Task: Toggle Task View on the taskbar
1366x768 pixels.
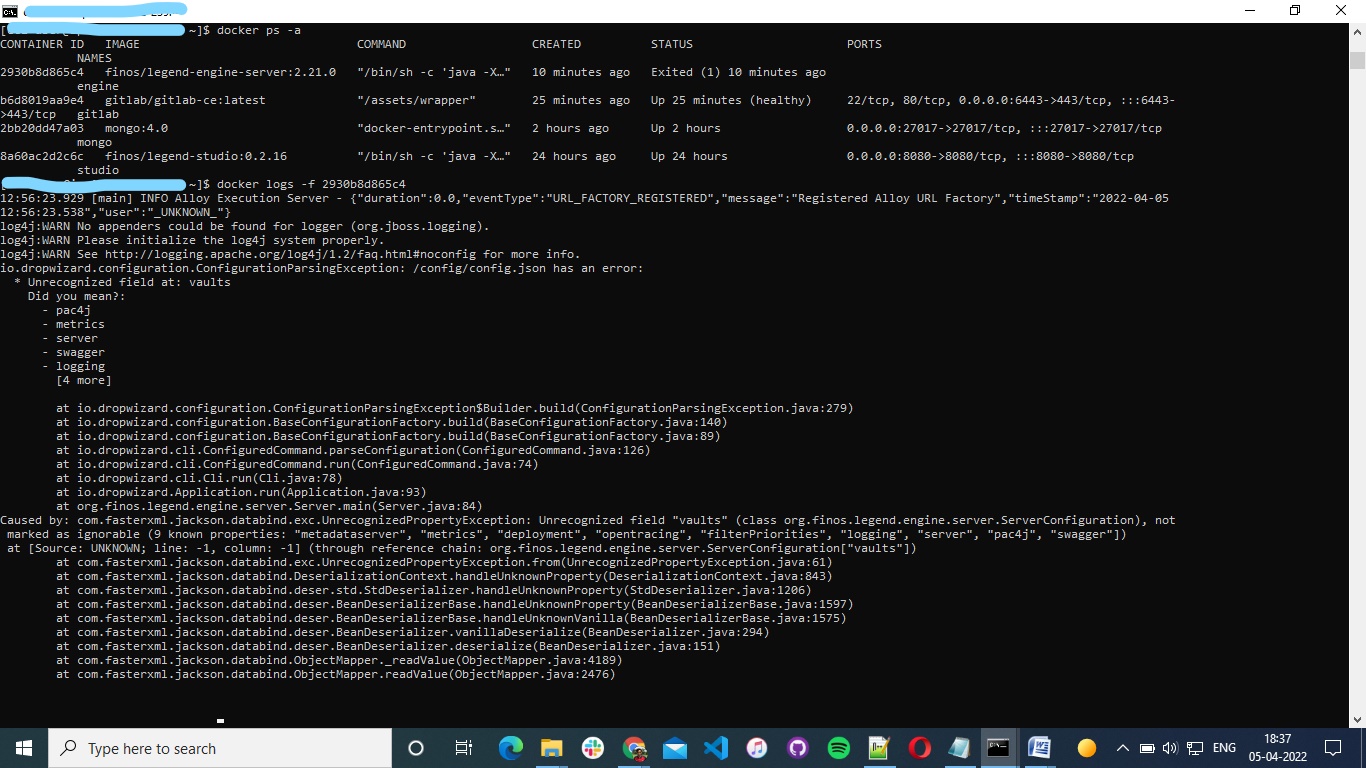Action: click(x=463, y=747)
